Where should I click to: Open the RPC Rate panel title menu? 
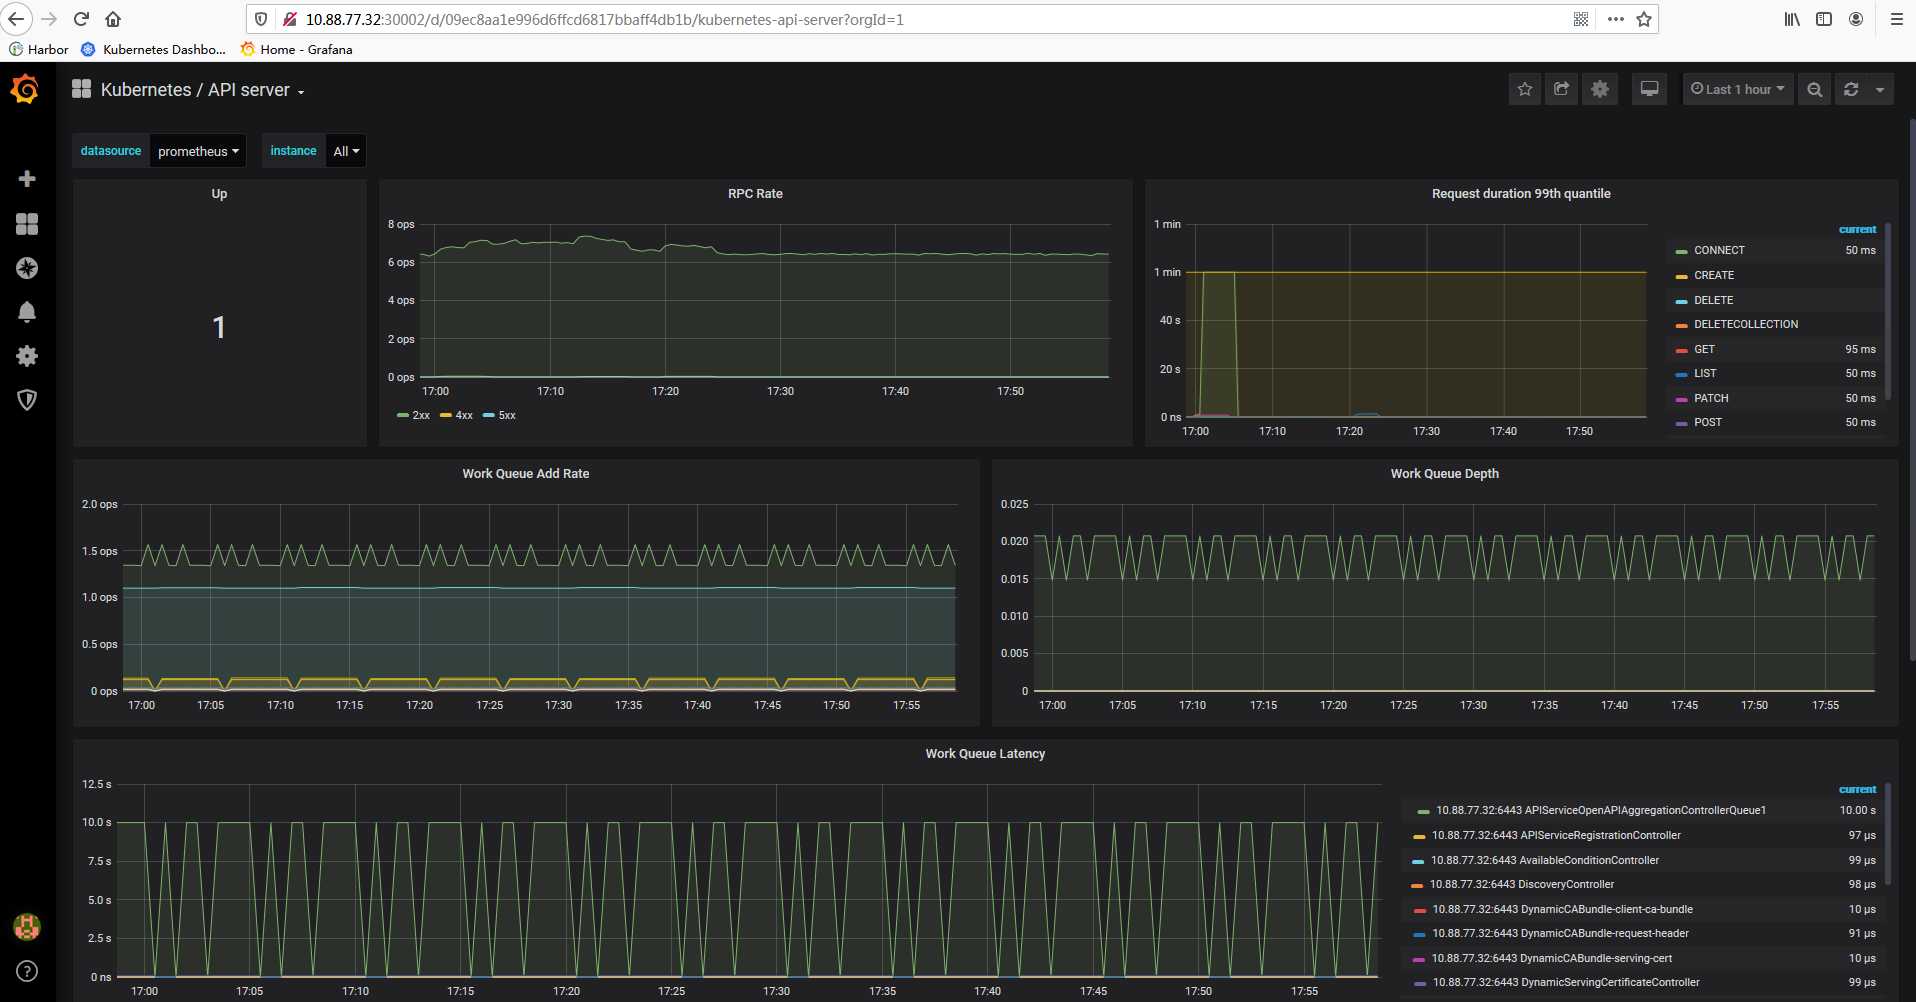point(755,194)
